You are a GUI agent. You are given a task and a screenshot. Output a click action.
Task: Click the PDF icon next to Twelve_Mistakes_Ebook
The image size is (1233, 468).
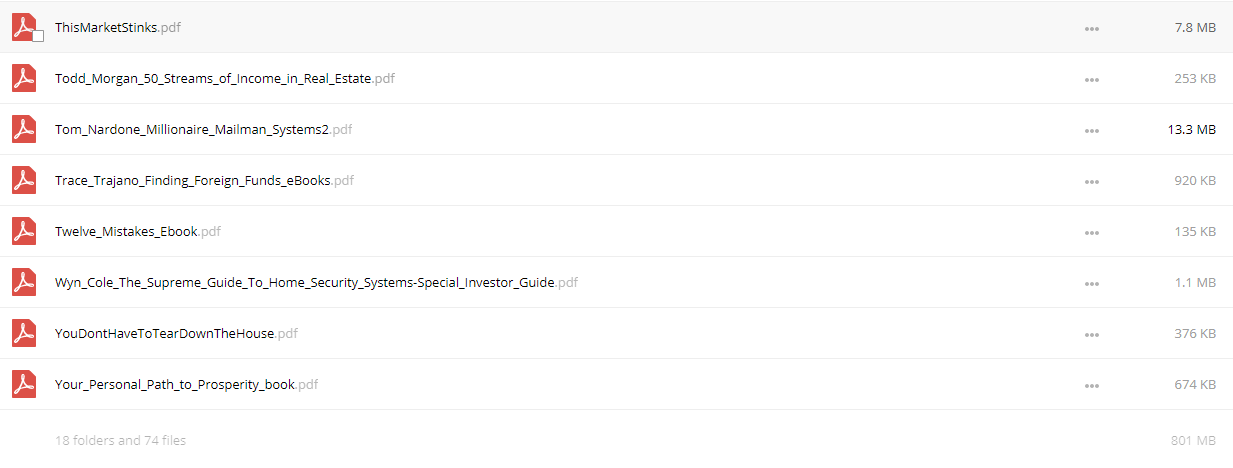pyautogui.click(x=24, y=231)
